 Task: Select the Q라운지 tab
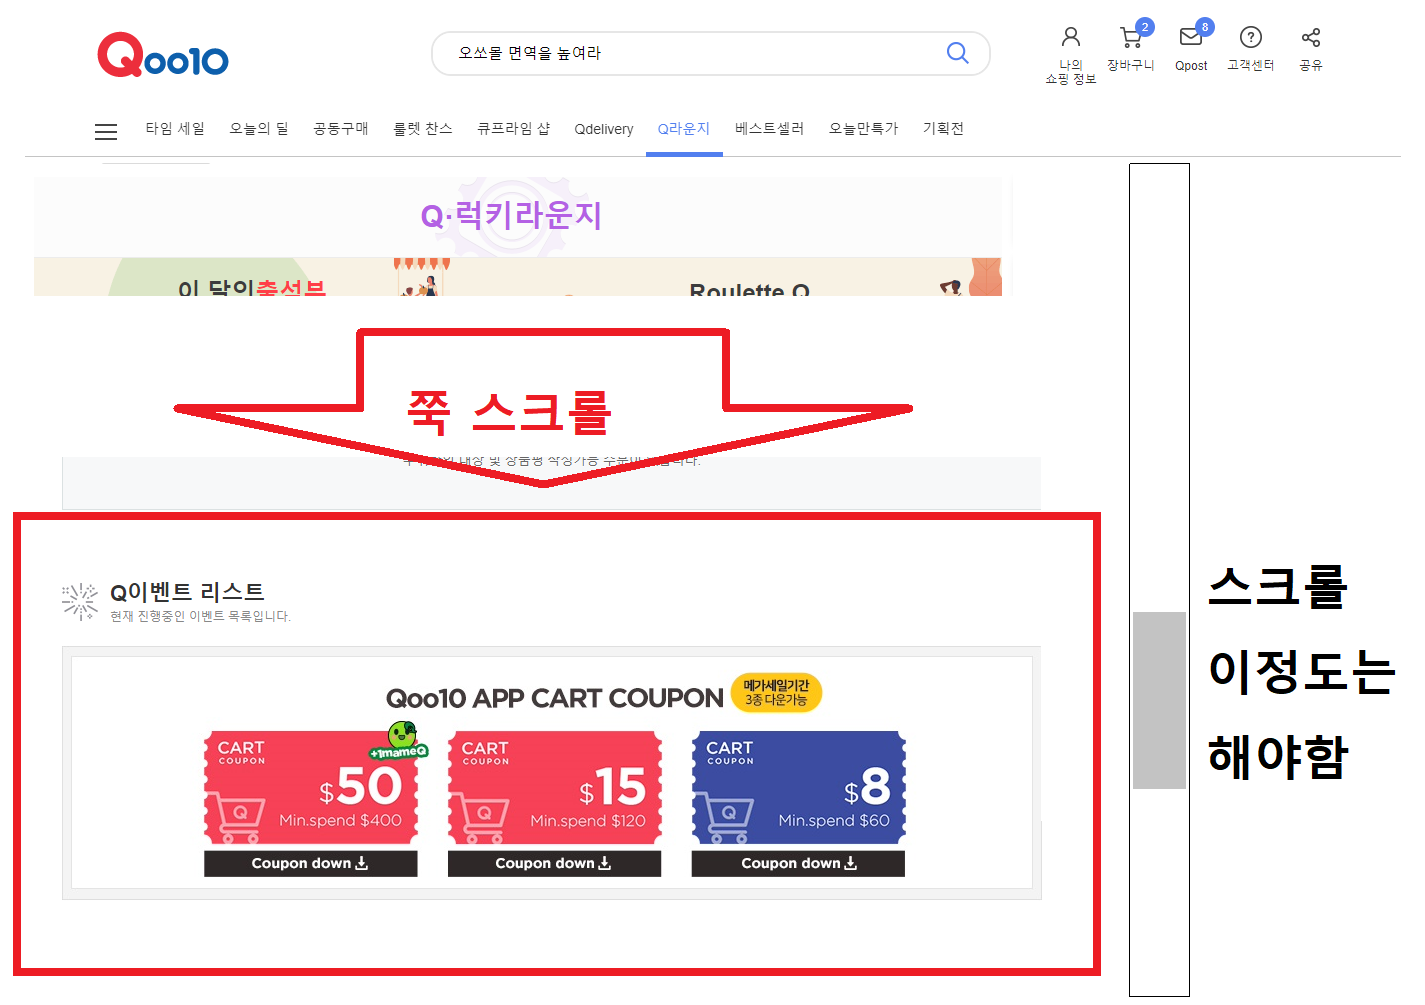684,128
